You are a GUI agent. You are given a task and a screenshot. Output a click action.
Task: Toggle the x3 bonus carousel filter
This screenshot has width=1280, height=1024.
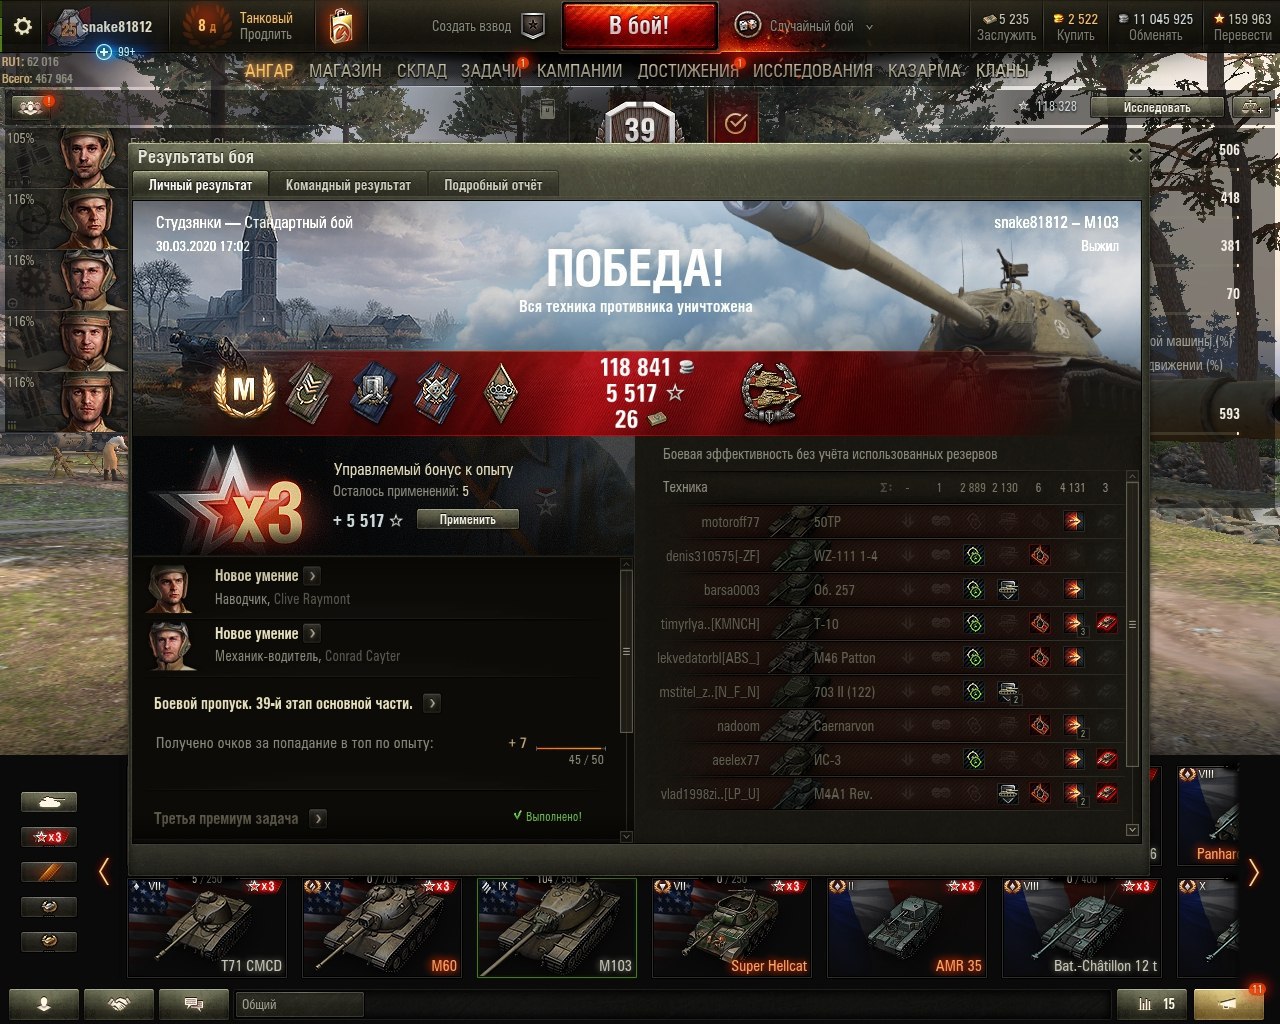click(49, 837)
